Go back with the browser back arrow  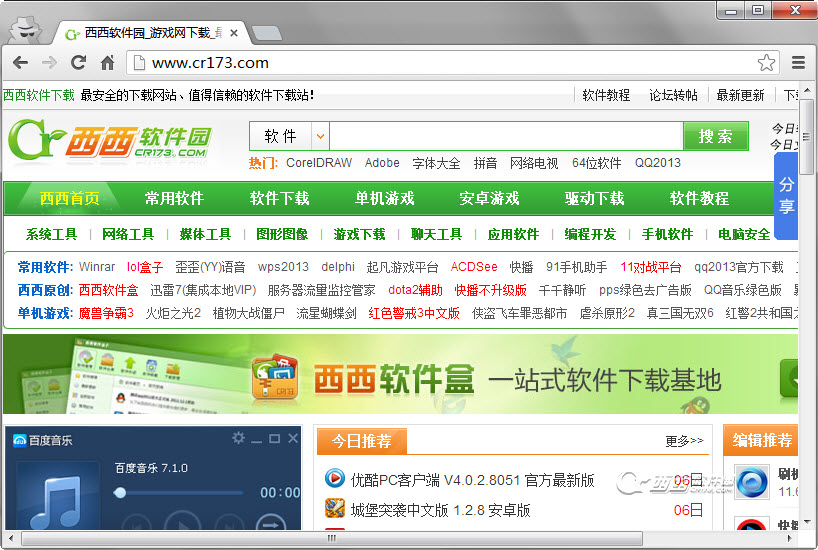click(x=20, y=63)
